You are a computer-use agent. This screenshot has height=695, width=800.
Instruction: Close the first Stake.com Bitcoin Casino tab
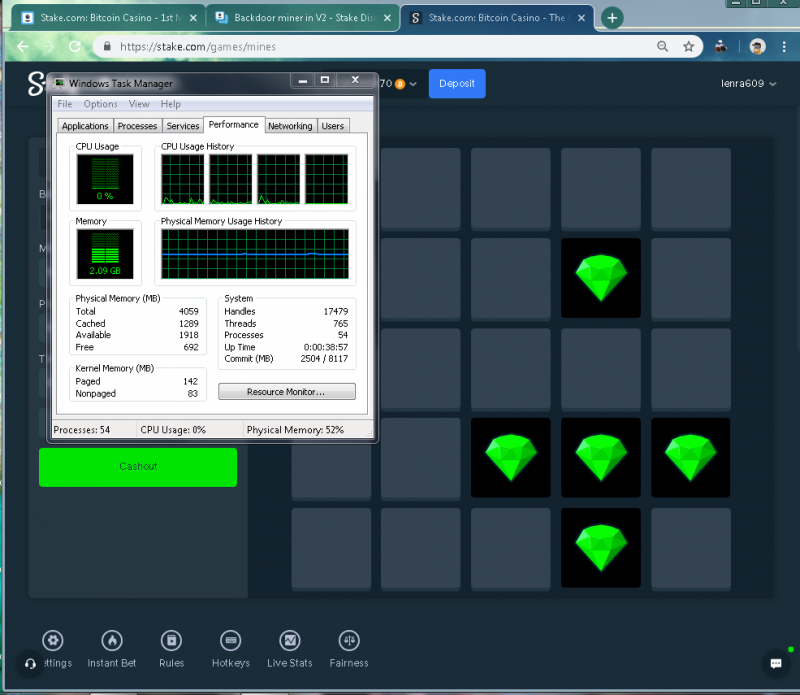coord(193,18)
